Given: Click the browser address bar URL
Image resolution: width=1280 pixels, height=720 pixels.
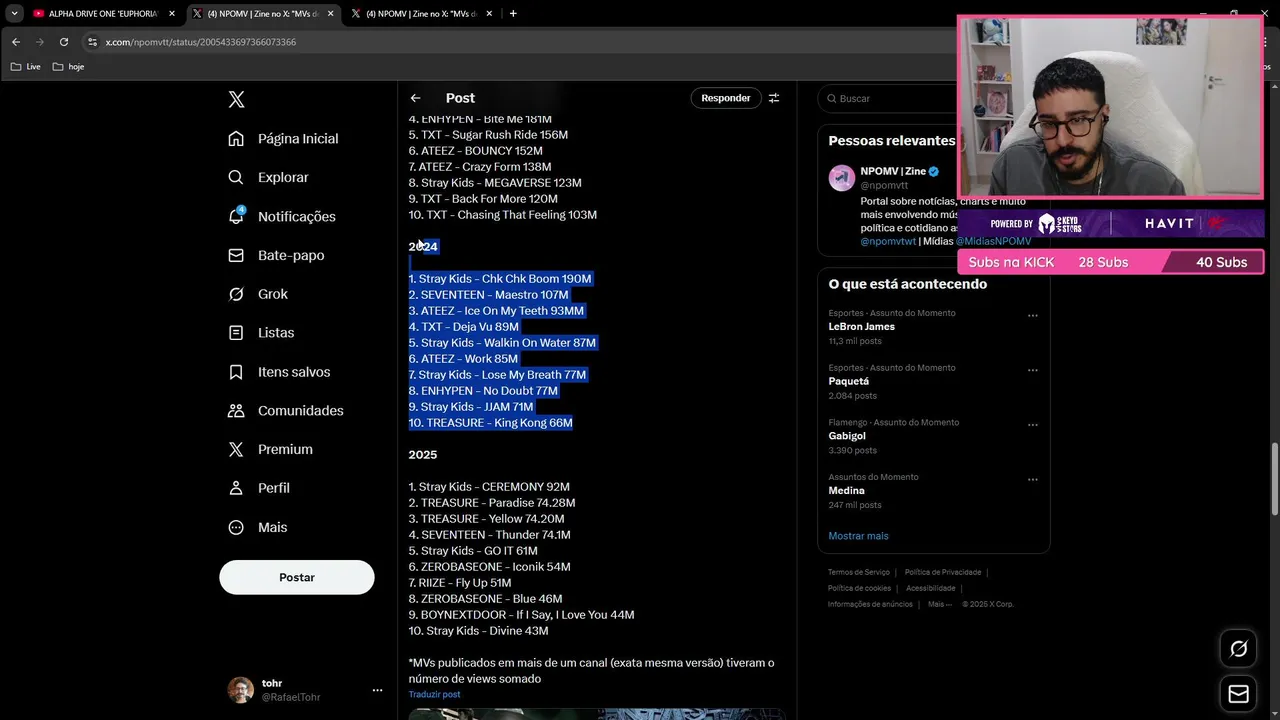Looking at the screenshot, I should [x=201, y=42].
